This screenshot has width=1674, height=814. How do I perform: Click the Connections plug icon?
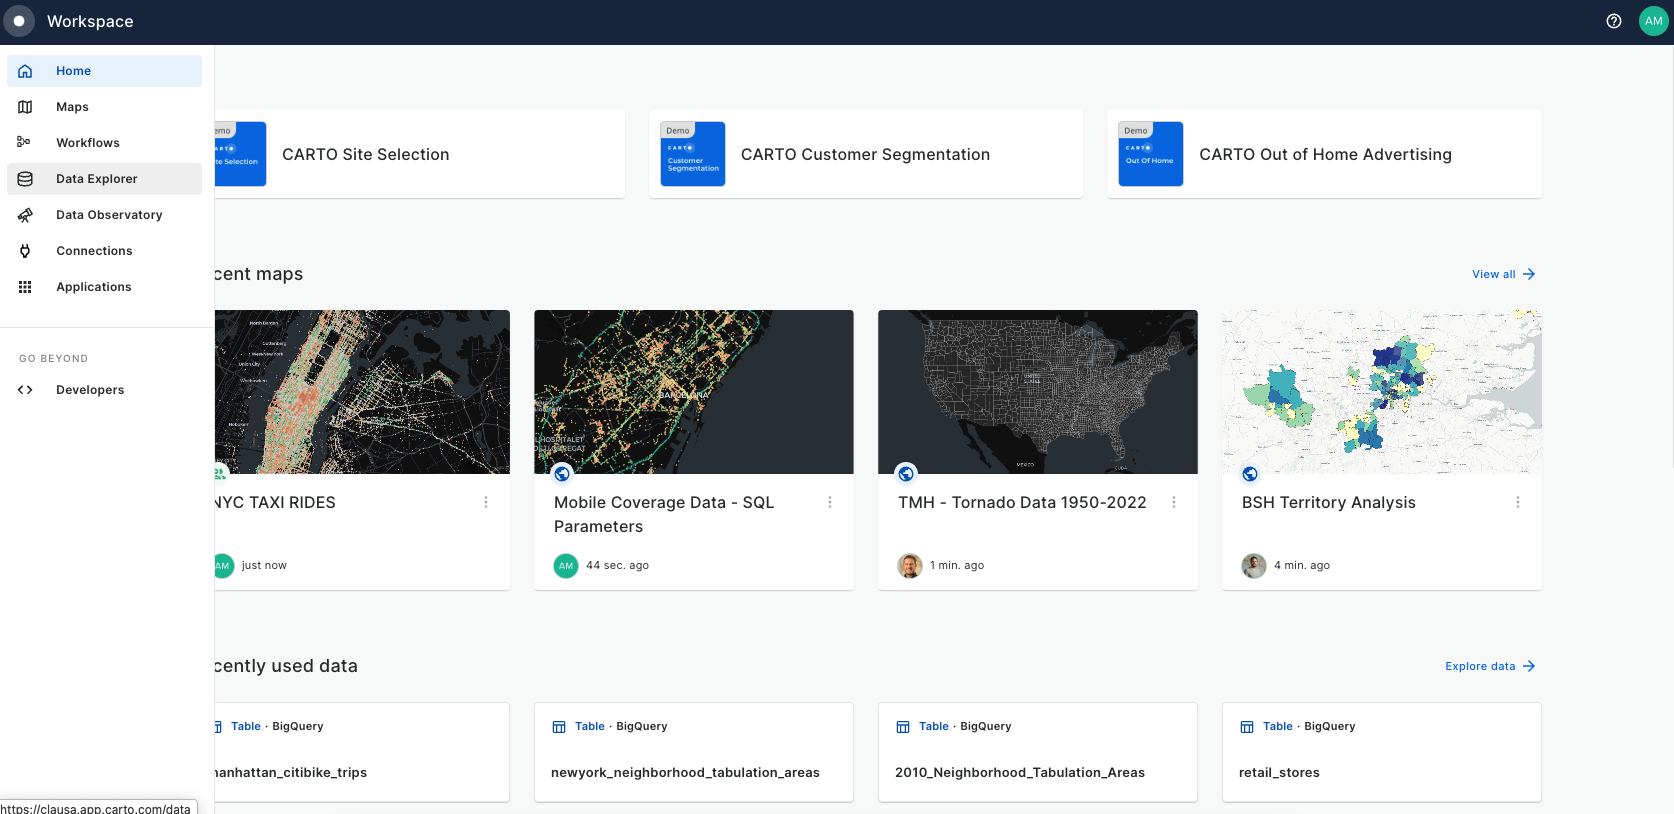click(x=25, y=251)
